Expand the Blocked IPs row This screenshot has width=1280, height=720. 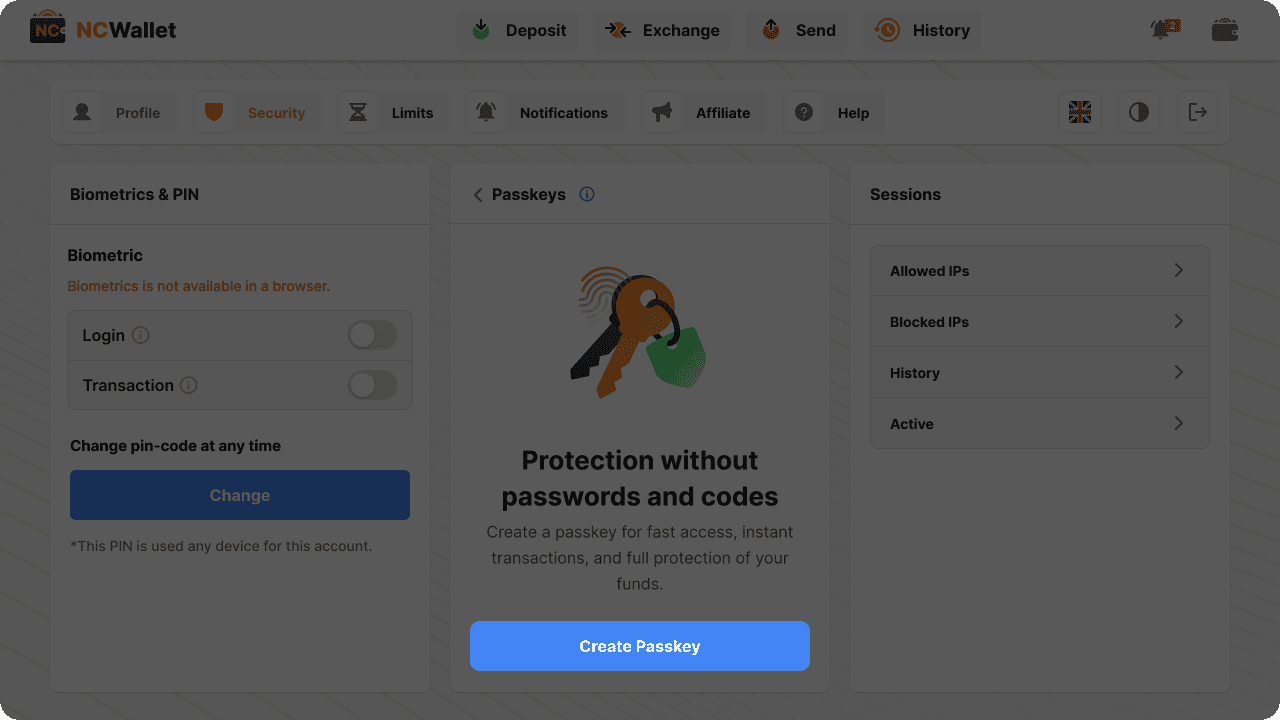(x=1040, y=322)
